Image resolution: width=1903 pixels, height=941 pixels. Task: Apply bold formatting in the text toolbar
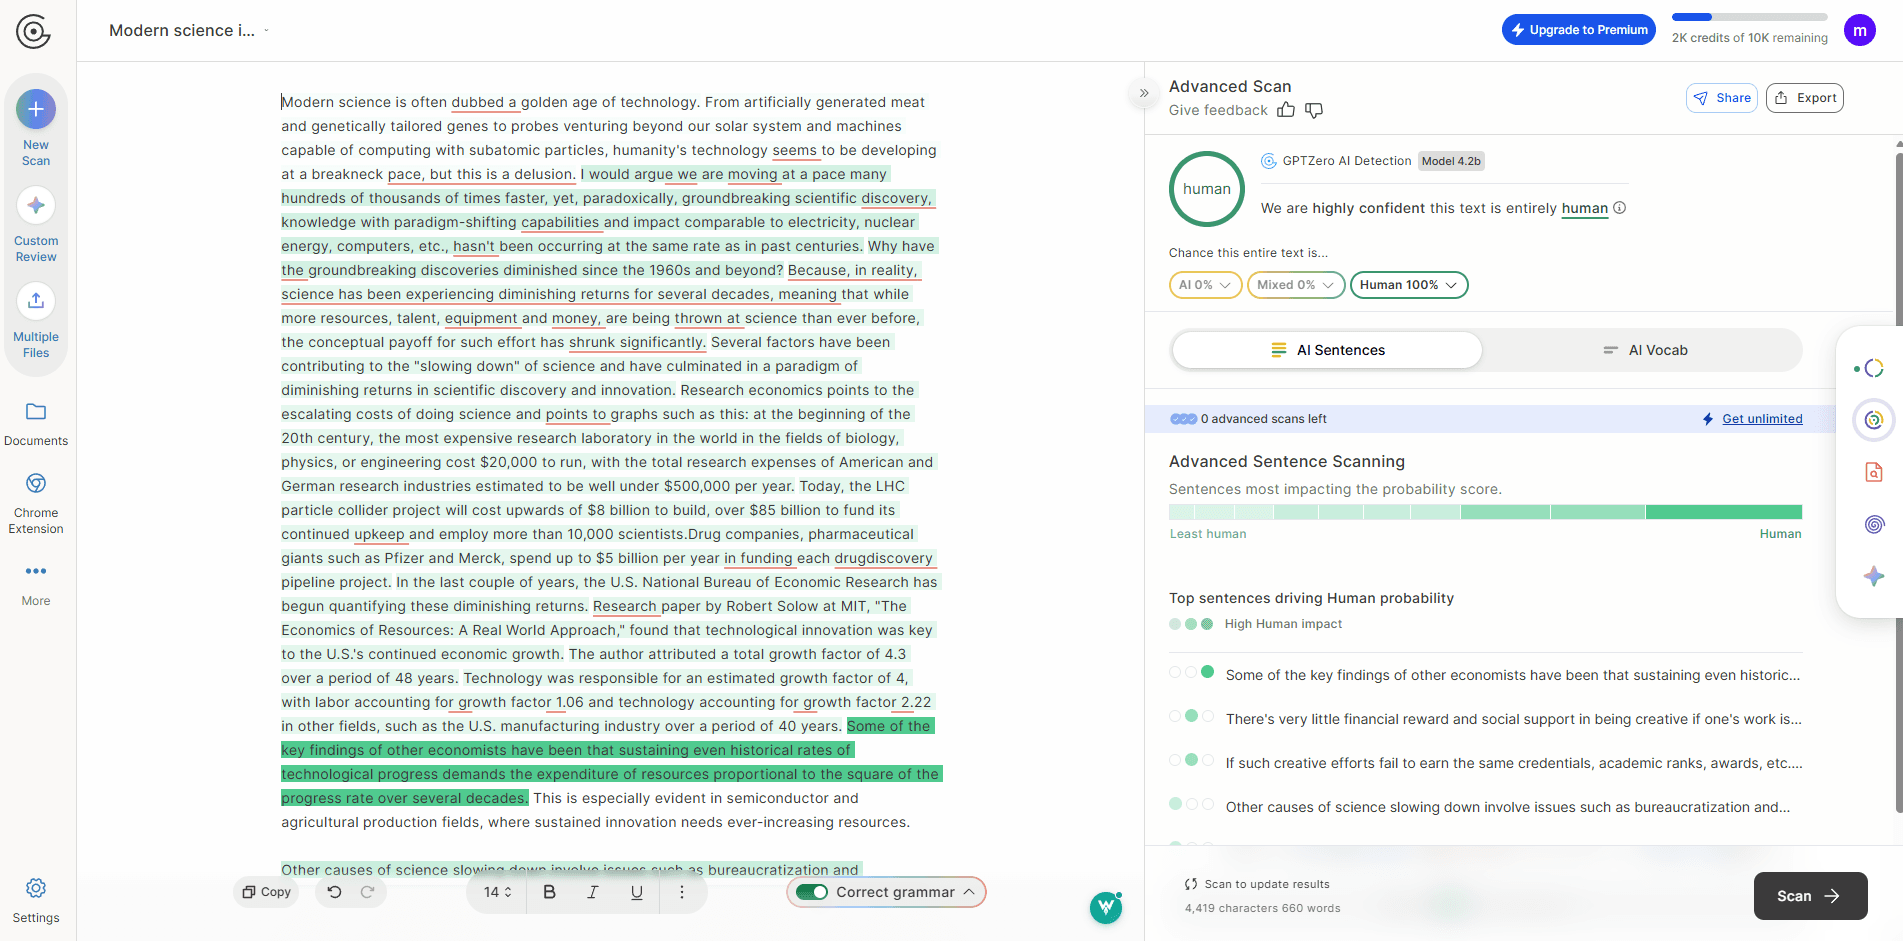(549, 892)
